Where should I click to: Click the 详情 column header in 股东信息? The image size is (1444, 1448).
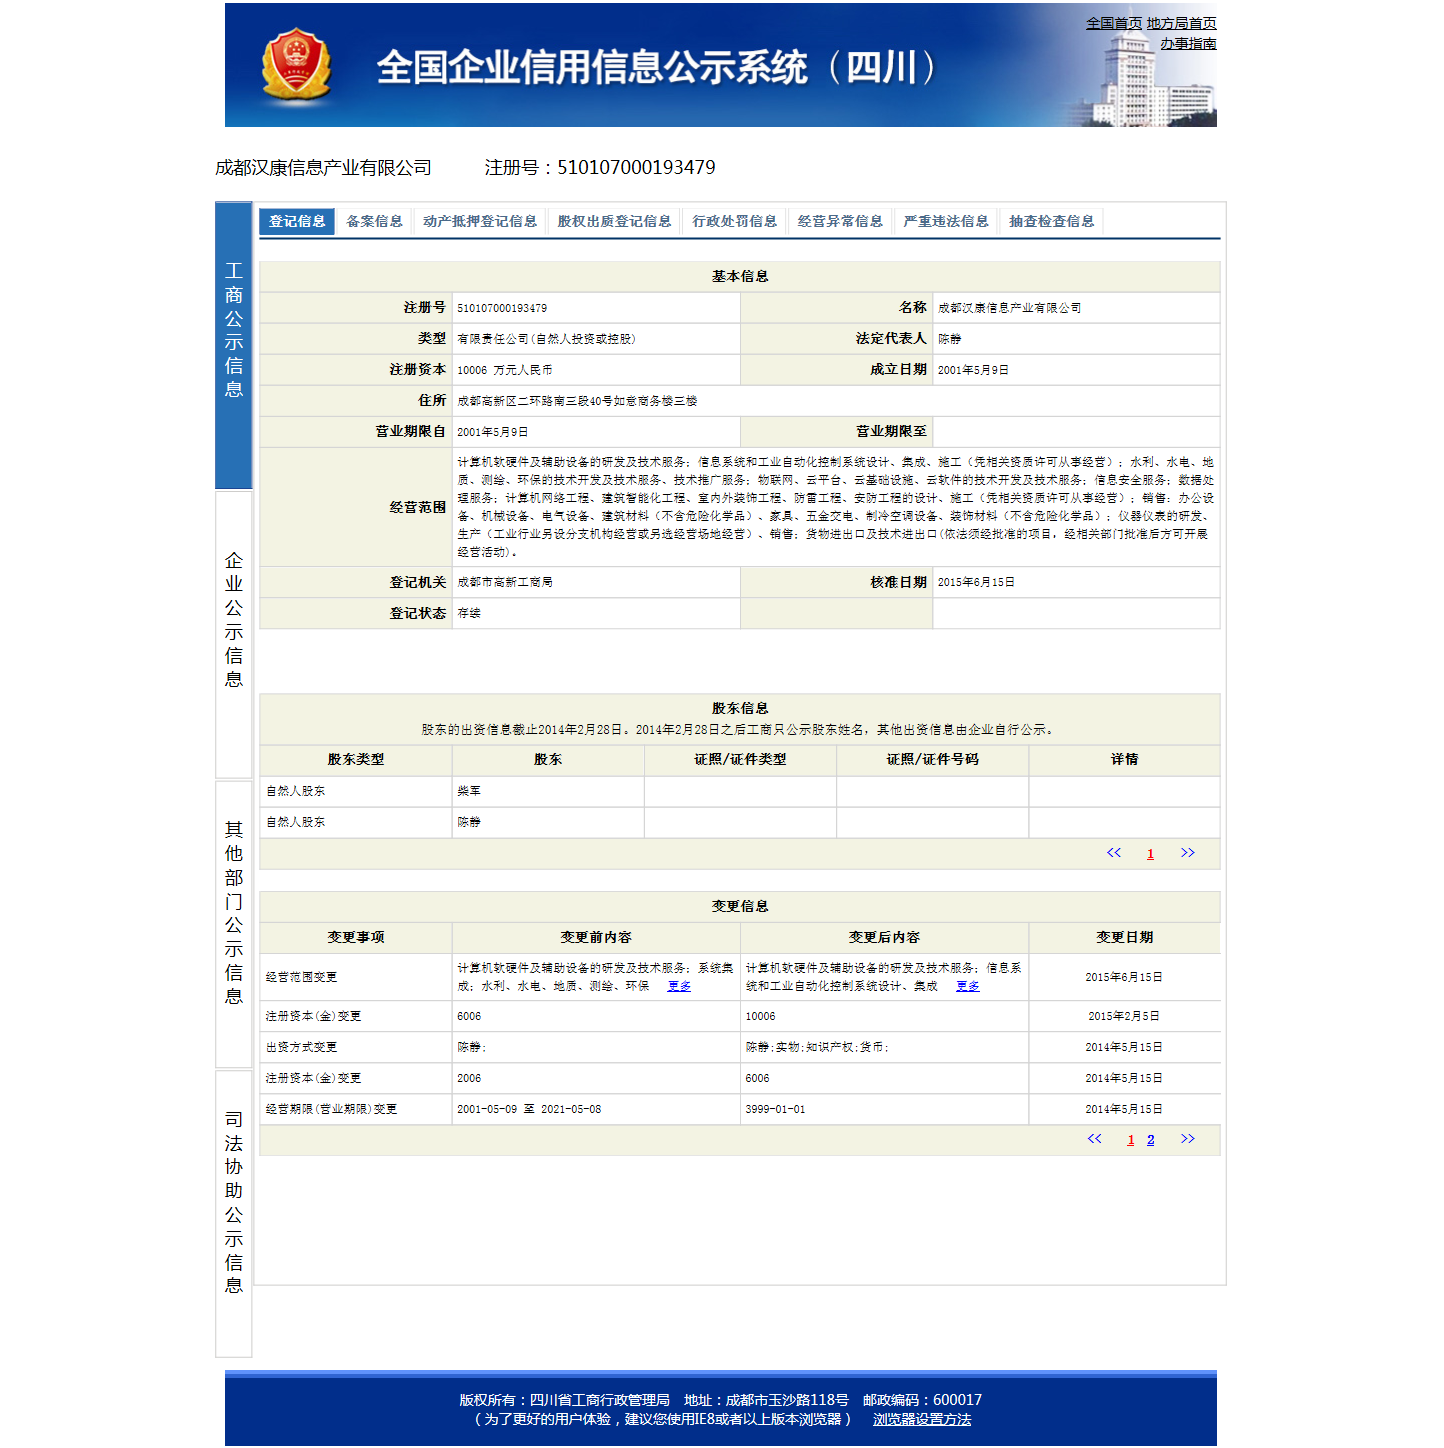[x=1124, y=759]
